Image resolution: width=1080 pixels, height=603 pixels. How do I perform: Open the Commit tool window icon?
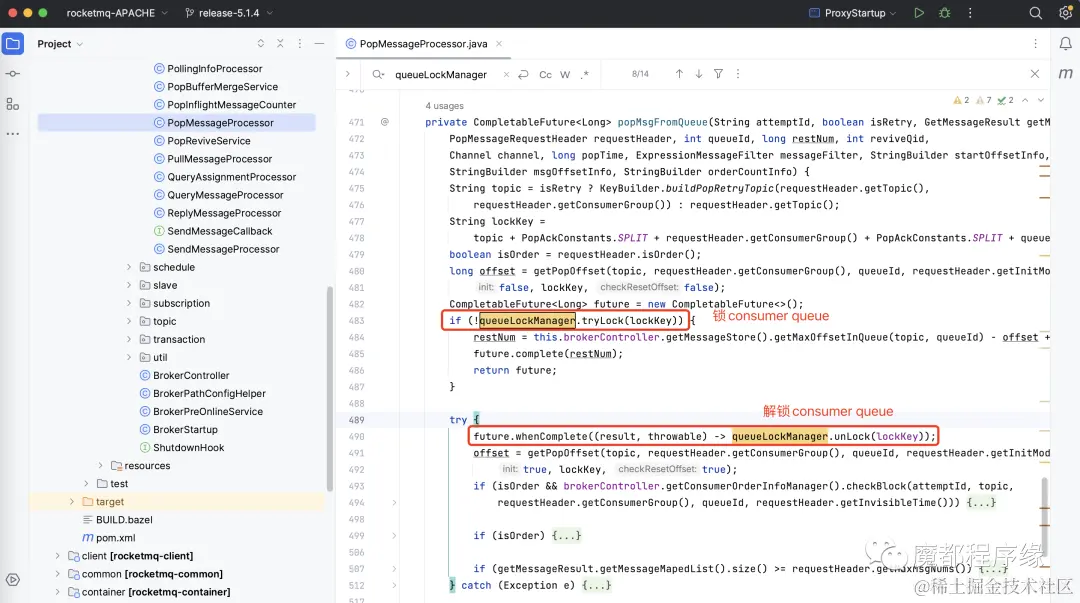point(13,74)
